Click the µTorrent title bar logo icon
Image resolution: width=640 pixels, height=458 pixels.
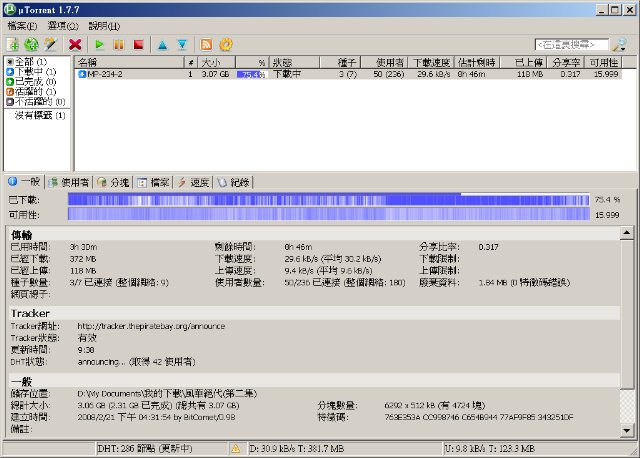point(10,9)
